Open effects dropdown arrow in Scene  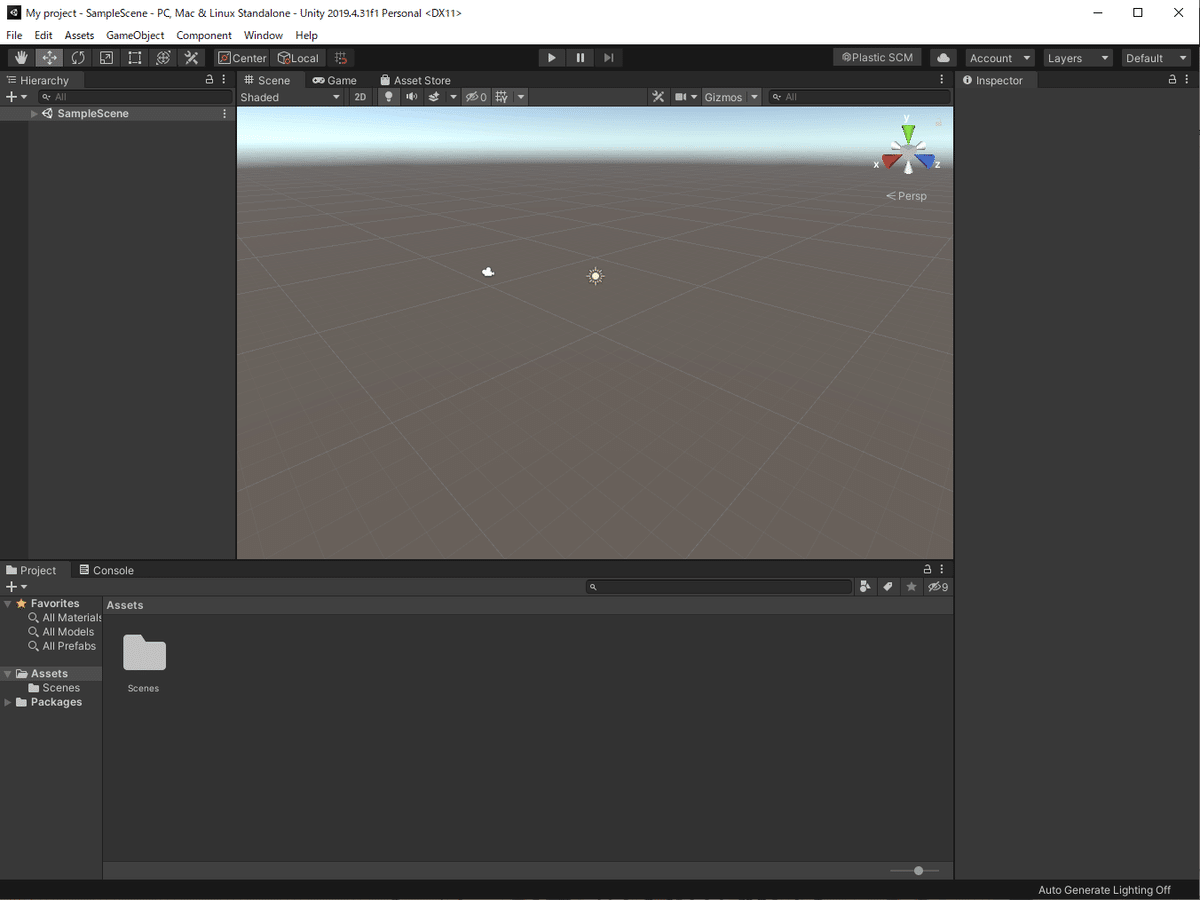[453, 97]
